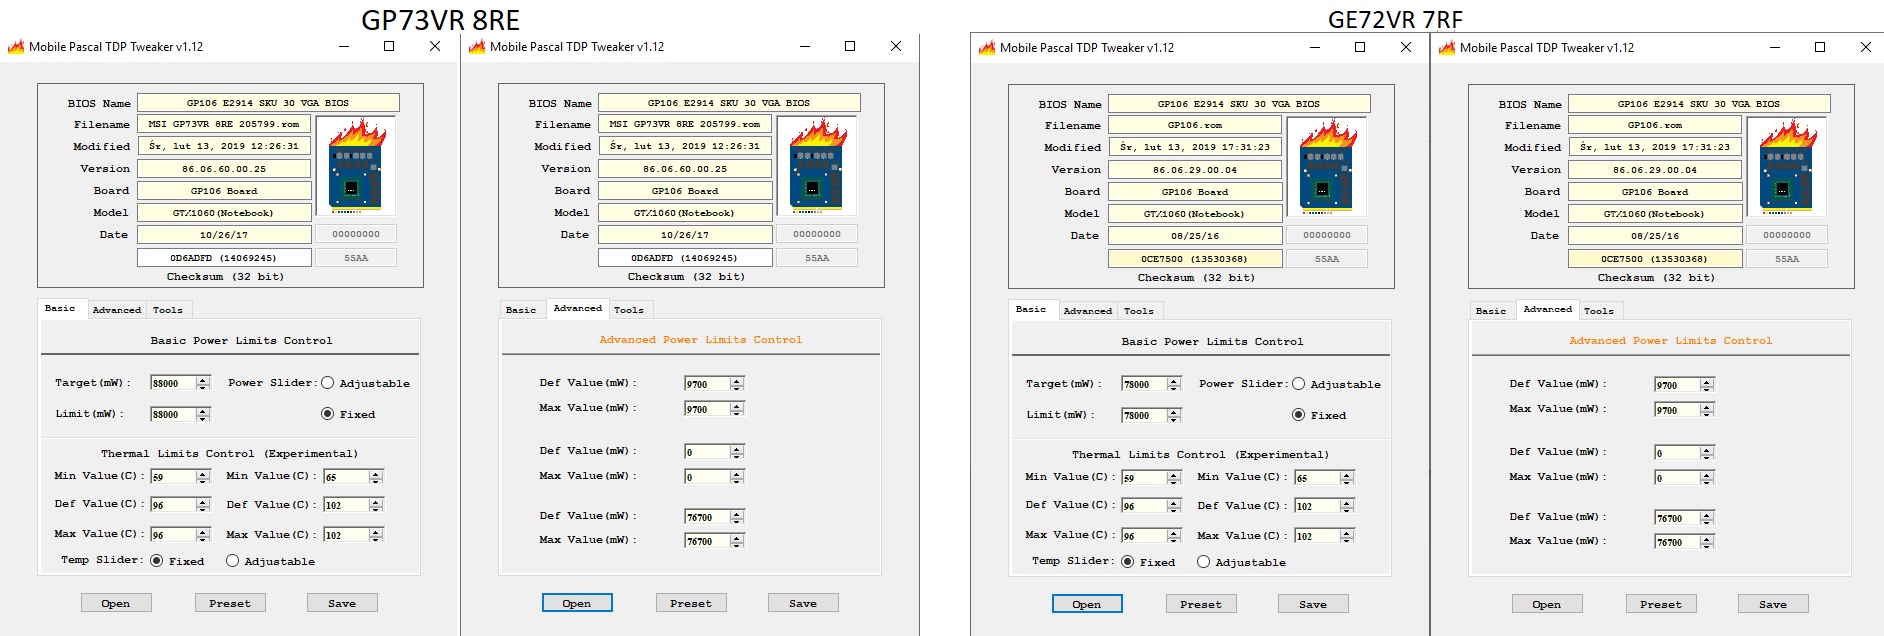This screenshot has width=1884, height=636.
Task: Click the flame app icon in the GE72VR Advanced window title bar
Action: tap(1446, 47)
